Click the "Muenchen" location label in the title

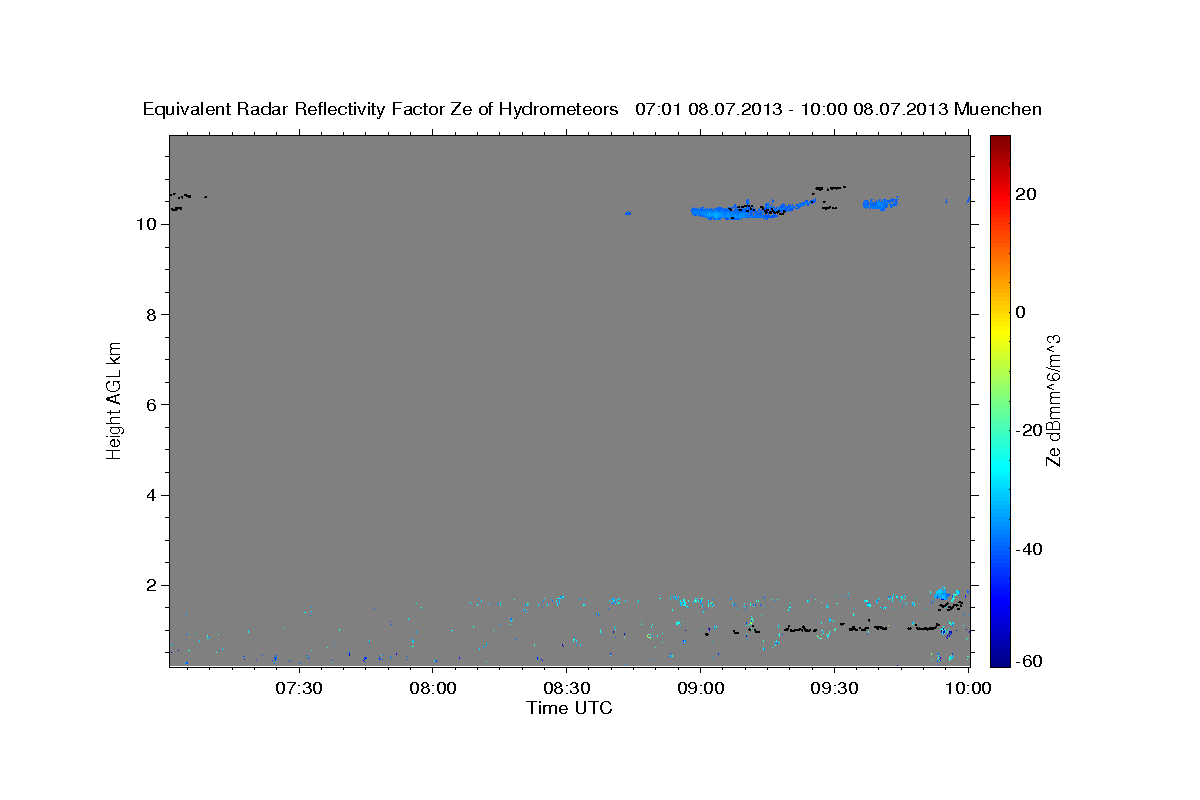tap(998, 109)
